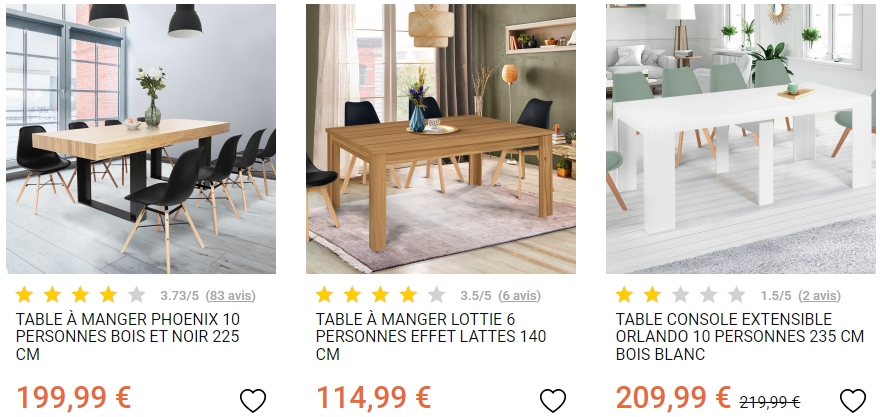Open Table console extensible Orlando title

tap(740, 337)
